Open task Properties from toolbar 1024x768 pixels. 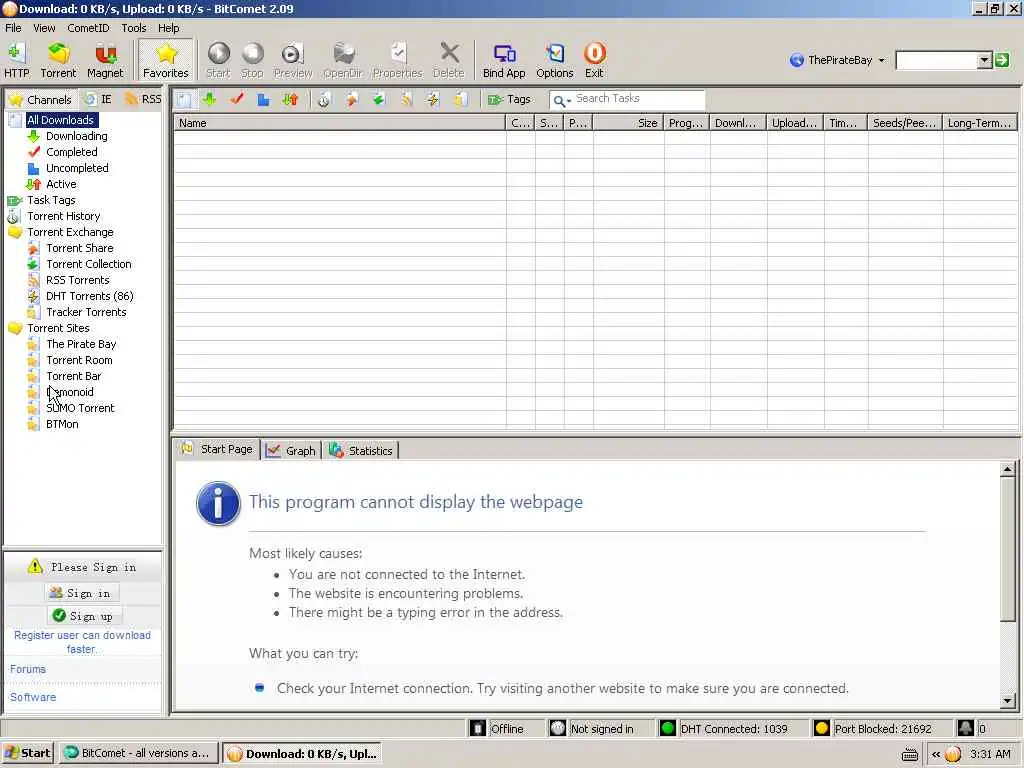[x=397, y=60]
